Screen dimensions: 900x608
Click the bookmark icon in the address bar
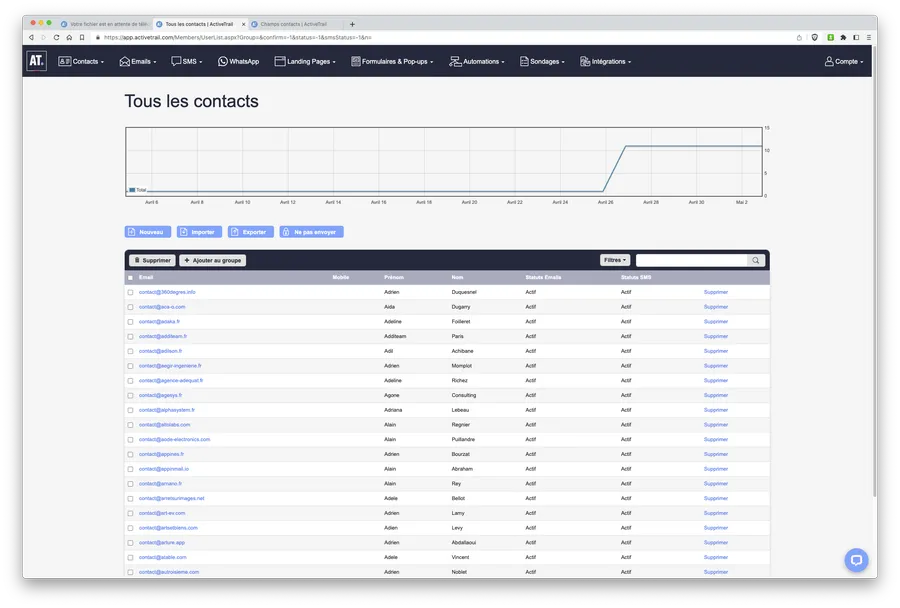82,37
